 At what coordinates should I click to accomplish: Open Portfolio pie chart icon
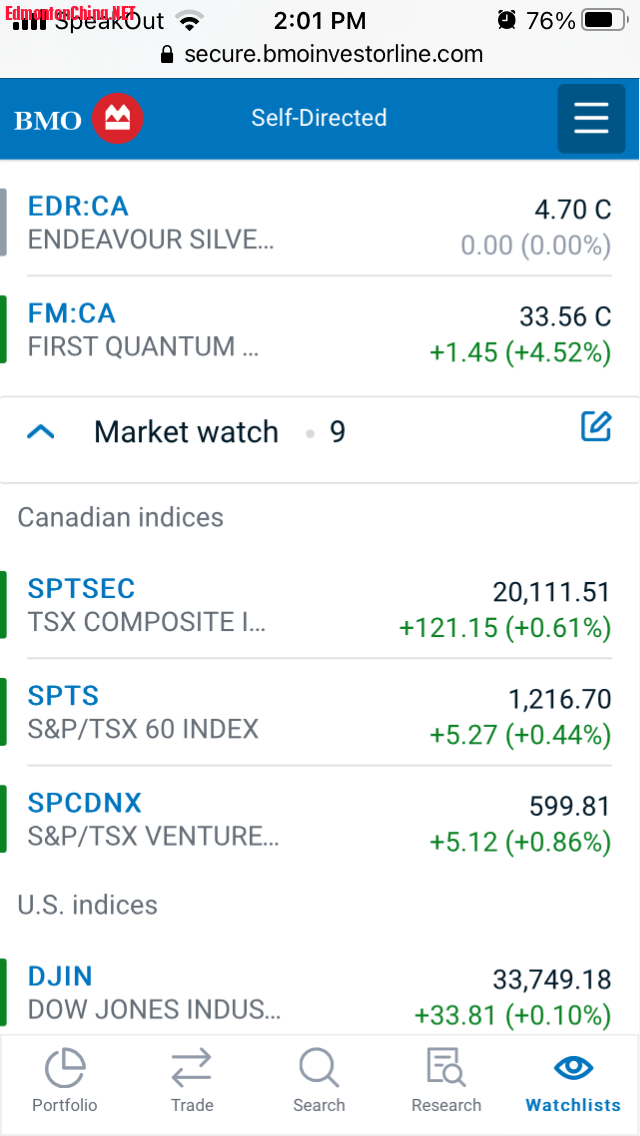pyautogui.click(x=65, y=1068)
